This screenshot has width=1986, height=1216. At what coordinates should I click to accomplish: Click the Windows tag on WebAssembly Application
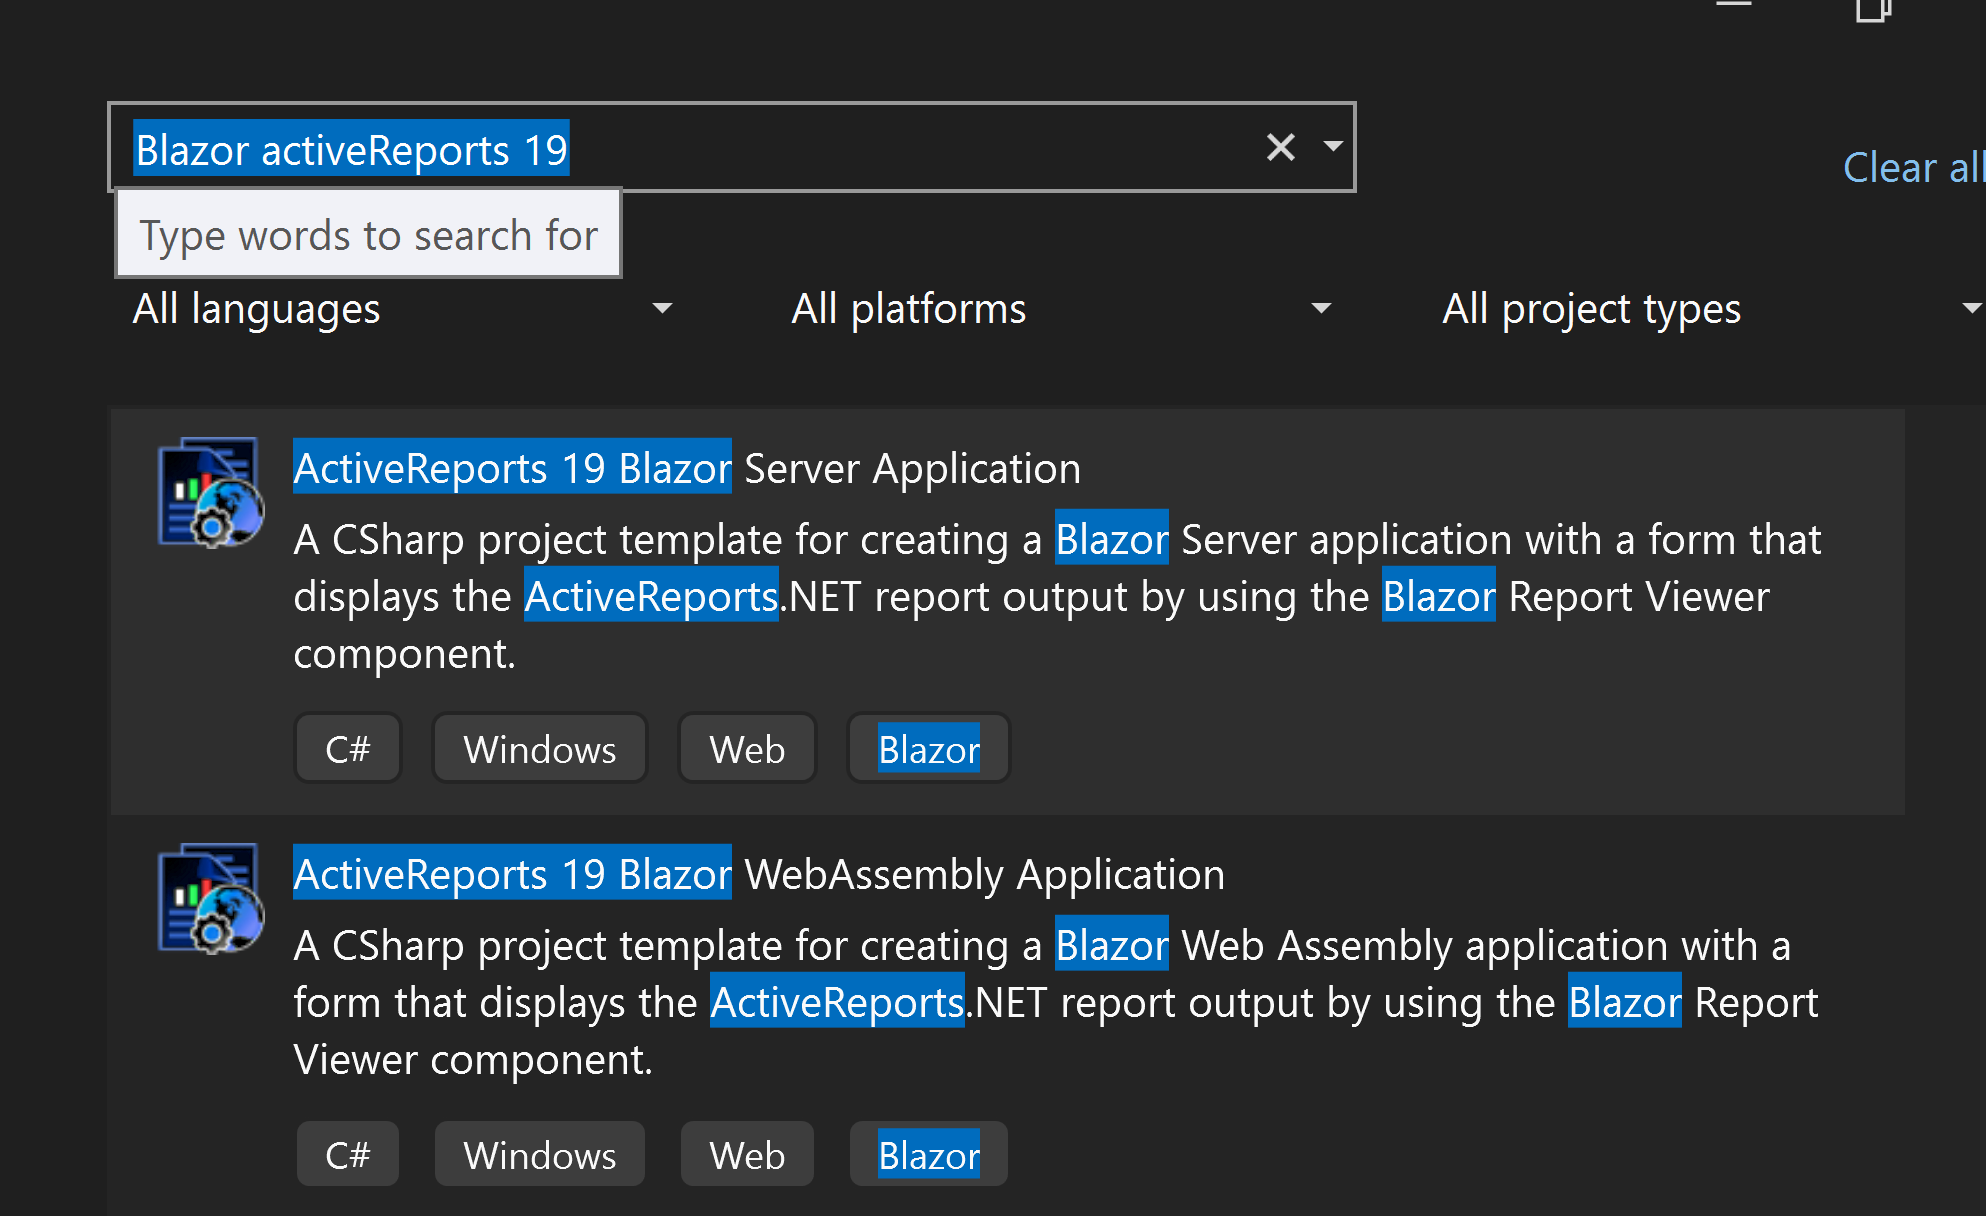click(x=540, y=1155)
